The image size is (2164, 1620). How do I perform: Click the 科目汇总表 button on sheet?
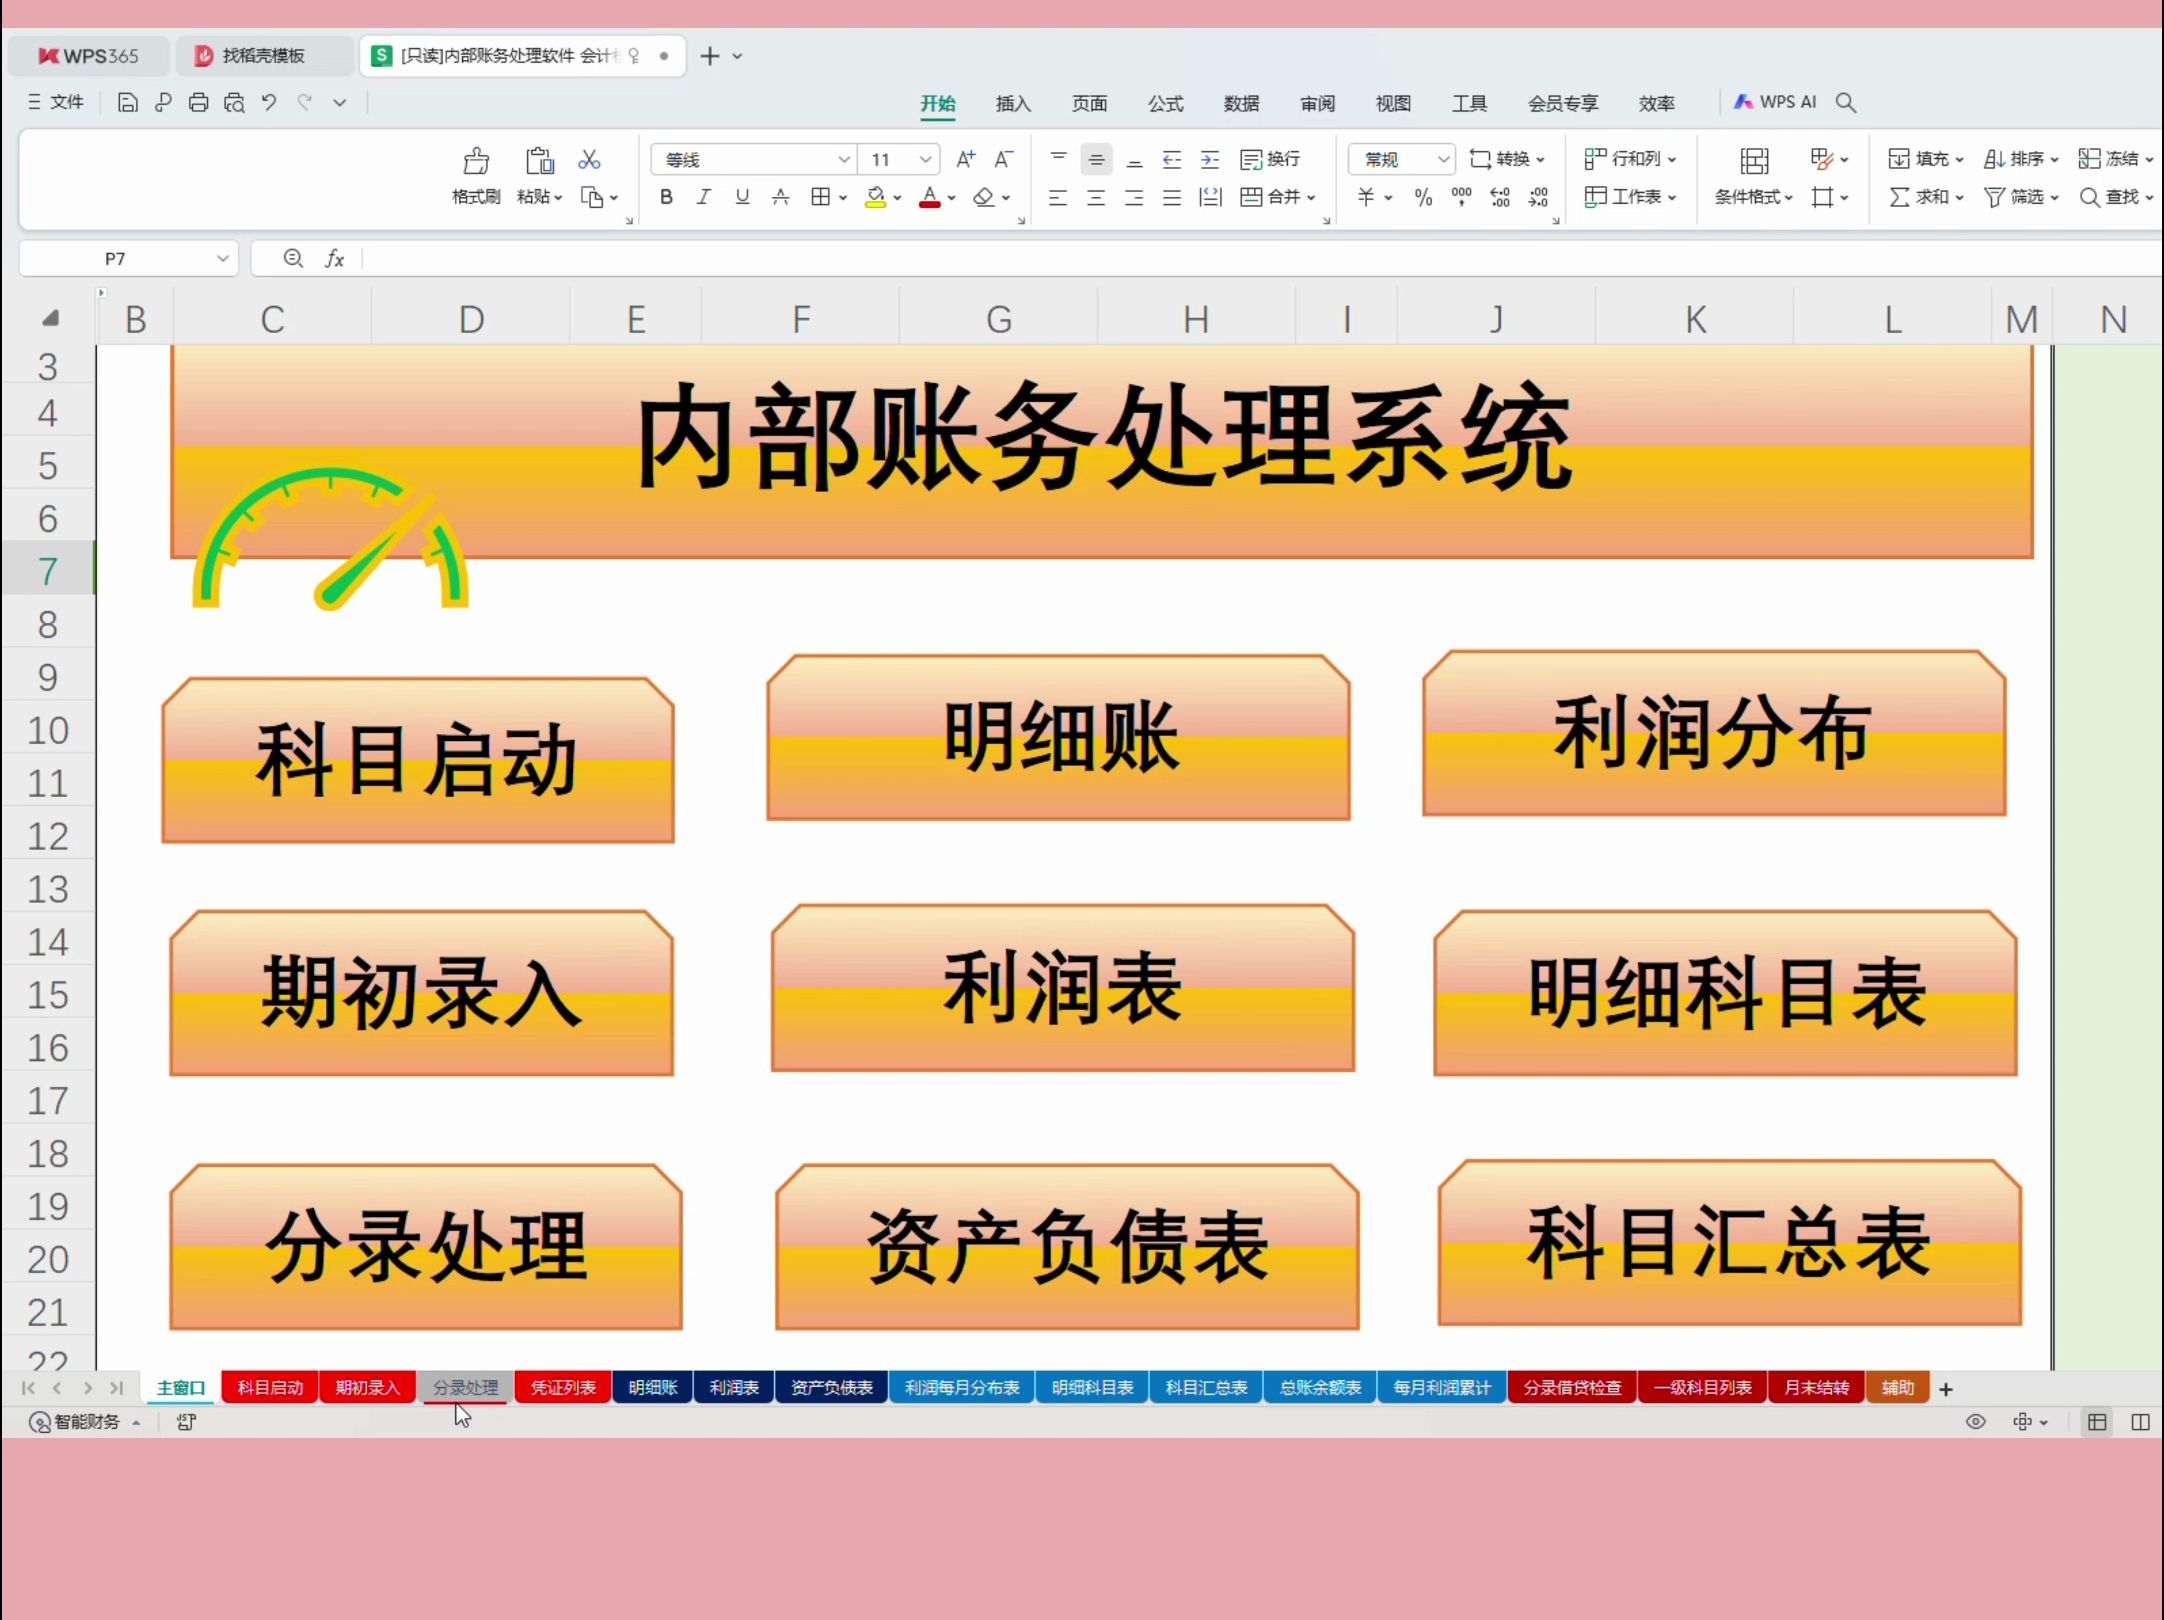1730,1242
